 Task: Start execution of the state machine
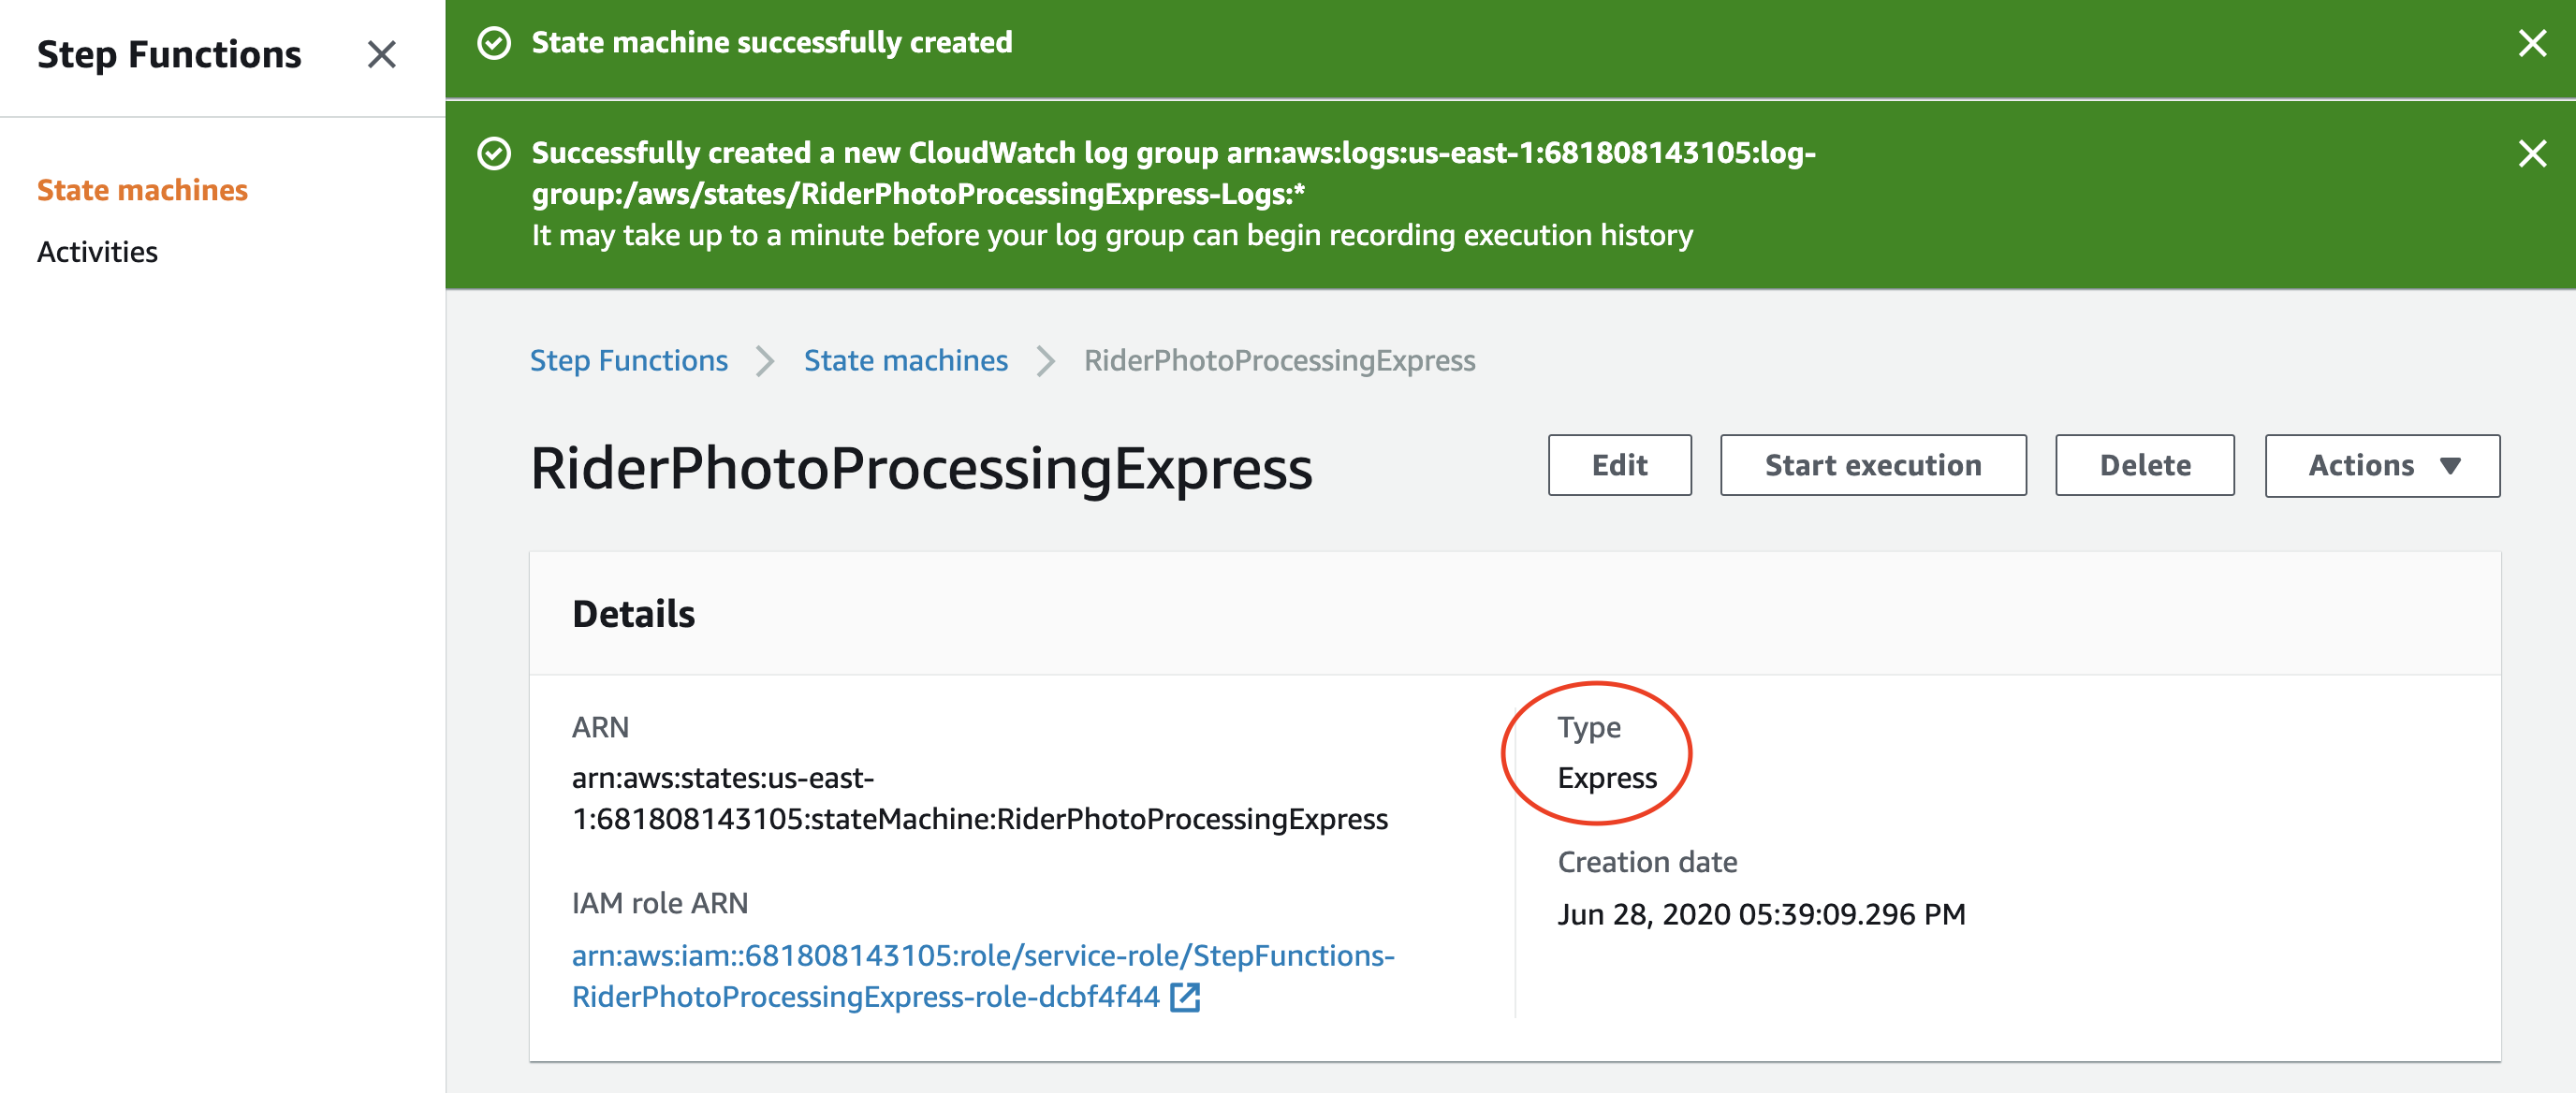[x=1872, y=465]
